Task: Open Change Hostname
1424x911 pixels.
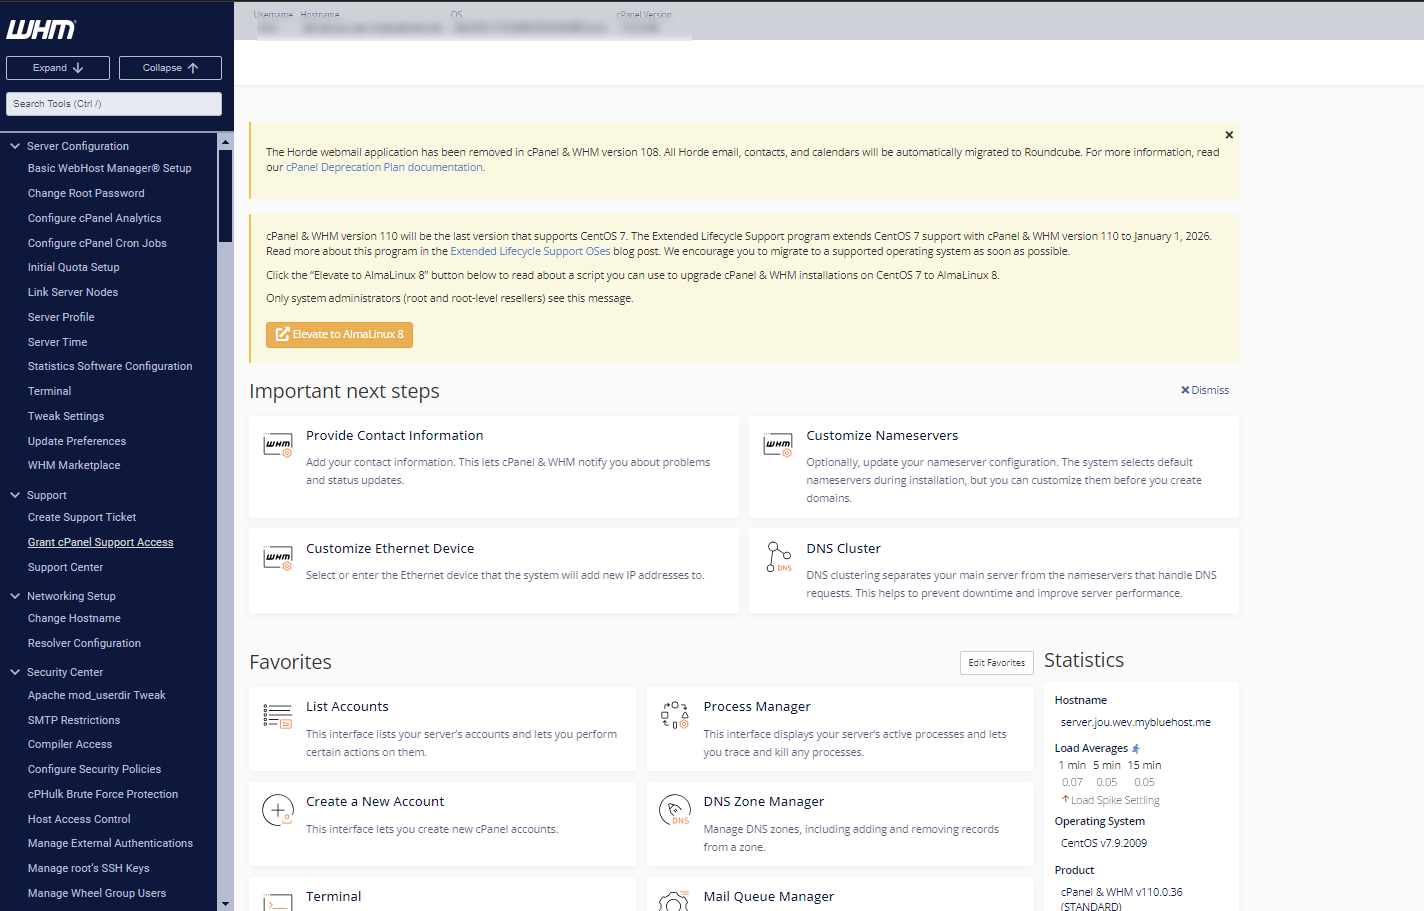Action: coord(74,618)
